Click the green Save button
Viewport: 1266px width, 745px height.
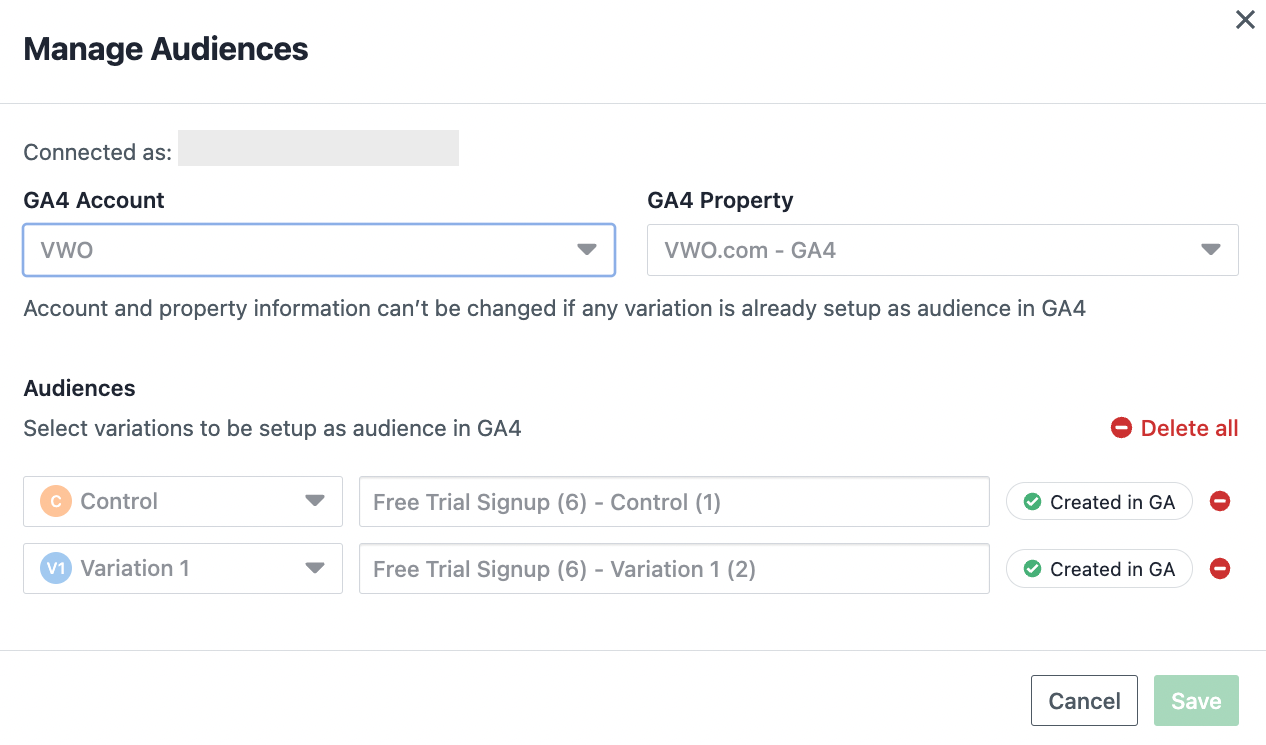[x=1196, y=700]
